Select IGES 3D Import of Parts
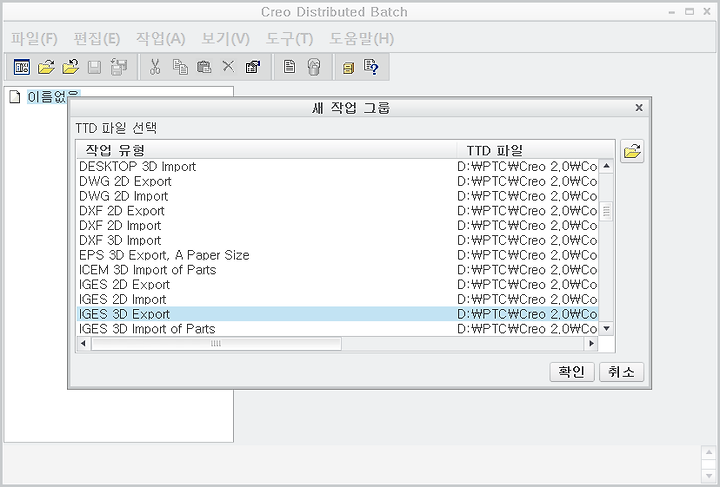 tap(338, 329)
